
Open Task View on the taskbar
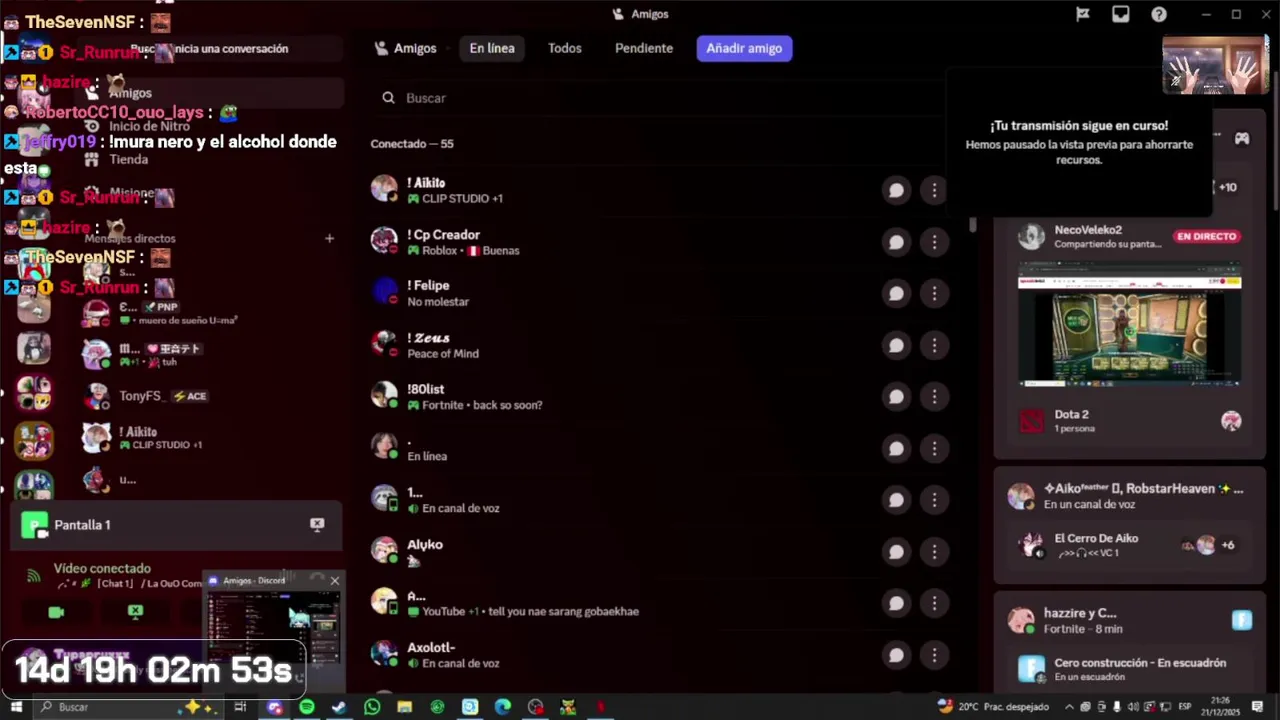240,707
